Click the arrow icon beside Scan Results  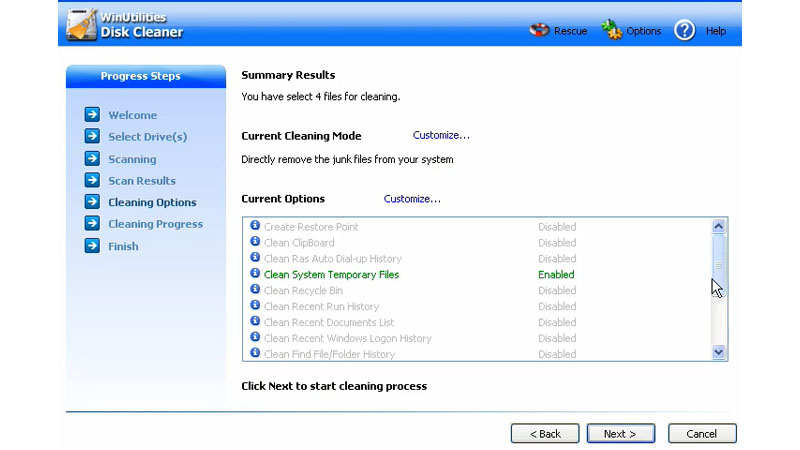(92, 180)
